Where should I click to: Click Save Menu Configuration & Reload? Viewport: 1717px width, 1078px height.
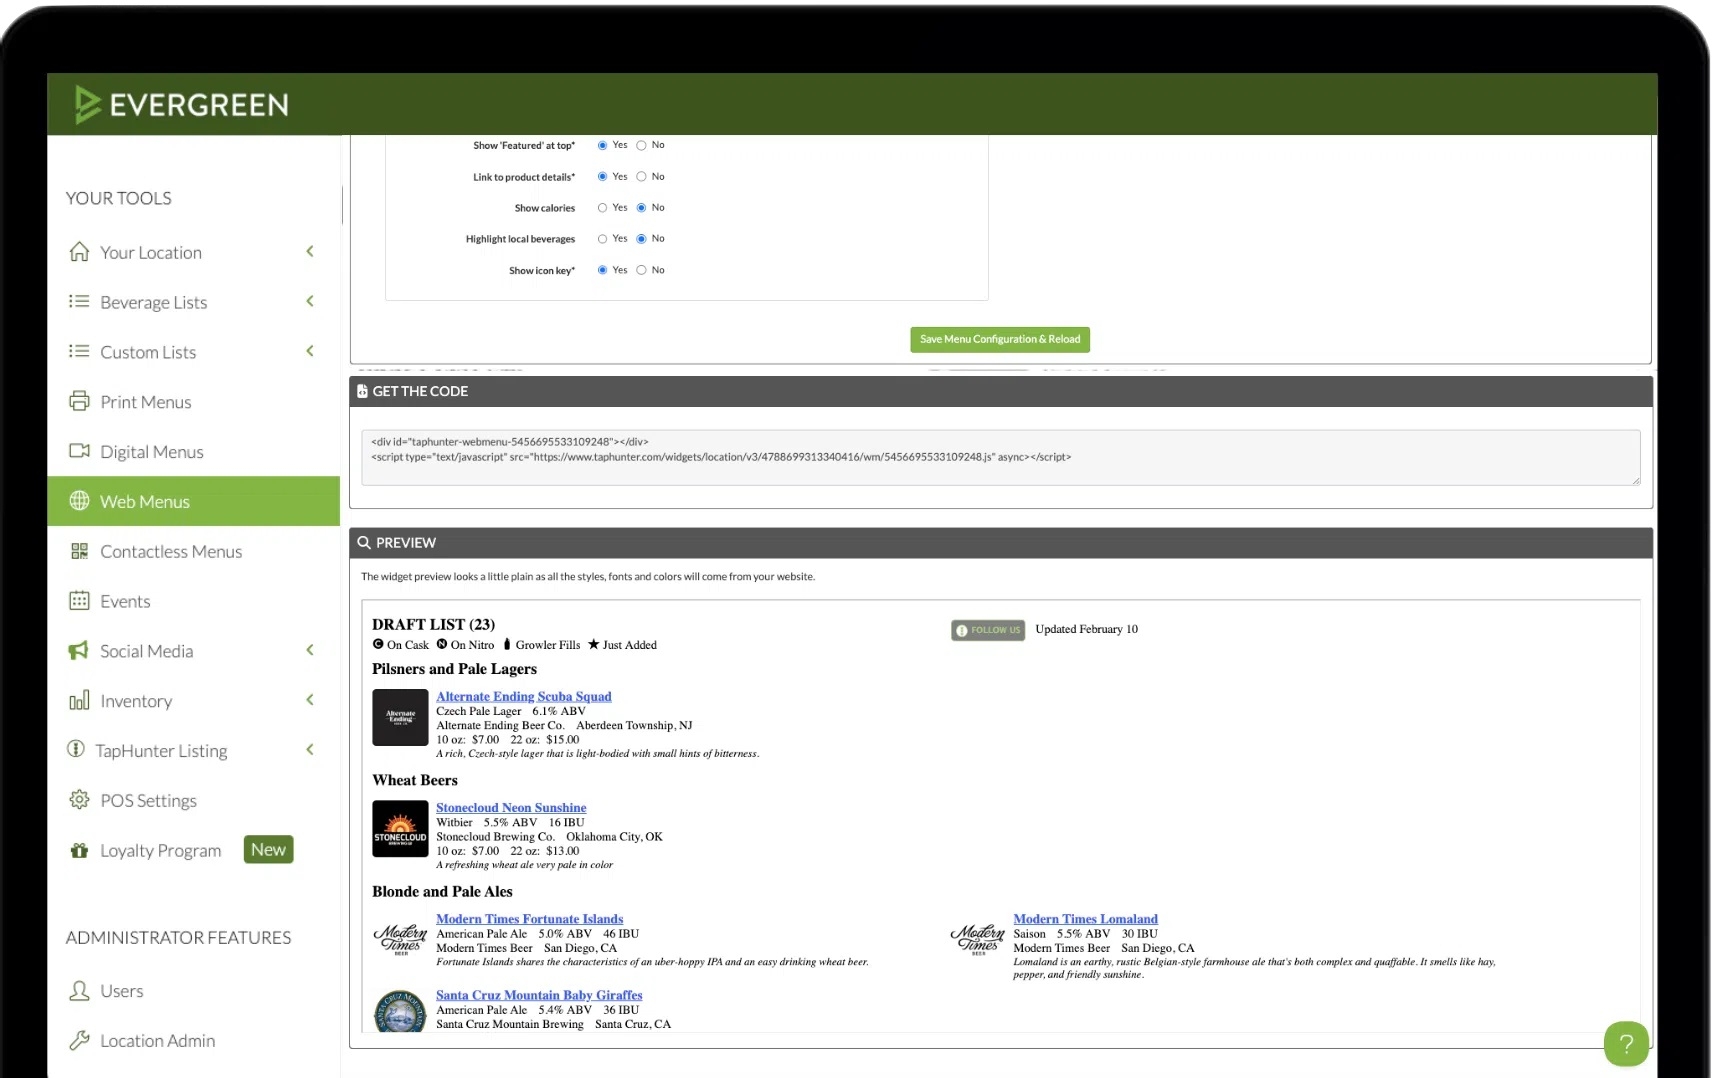point(1000,340)
